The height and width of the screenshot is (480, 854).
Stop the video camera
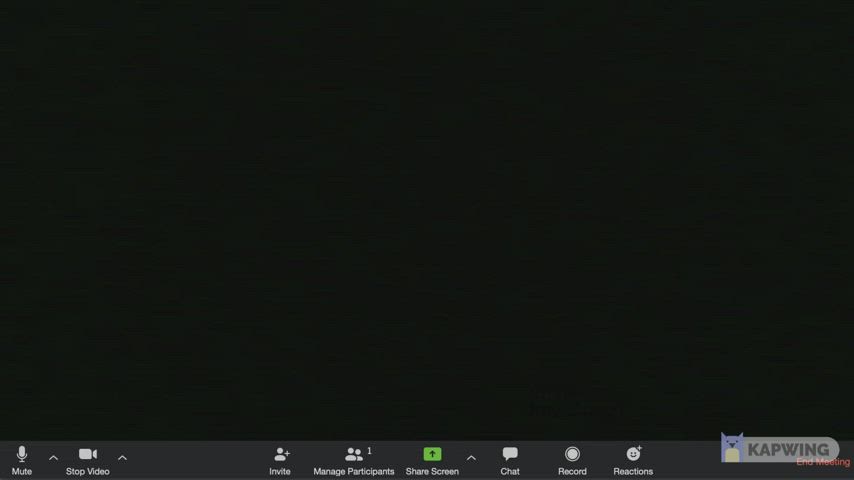pos(88,460)
